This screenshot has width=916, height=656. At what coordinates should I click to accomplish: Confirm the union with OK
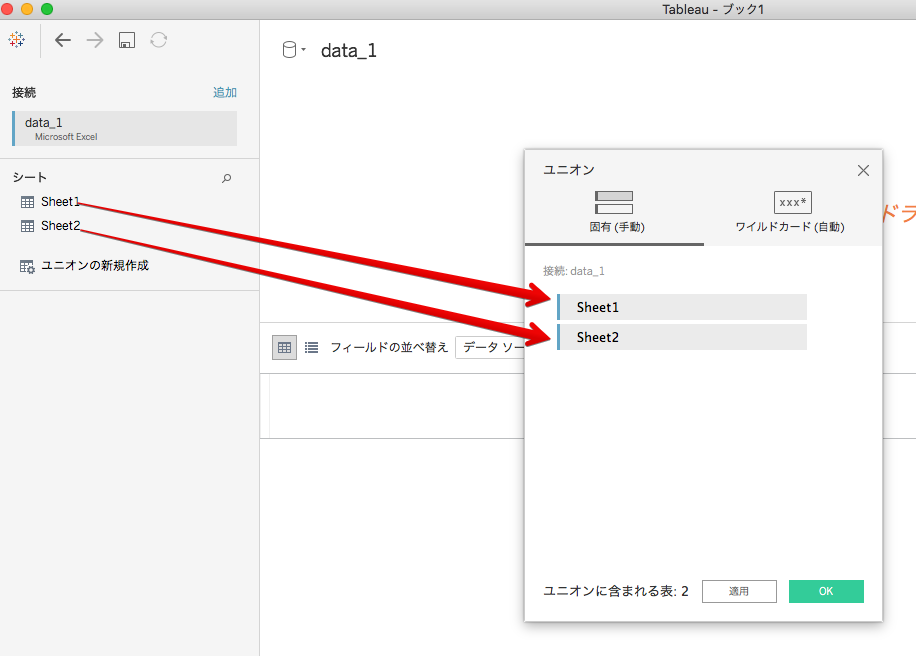click(825, 591)
